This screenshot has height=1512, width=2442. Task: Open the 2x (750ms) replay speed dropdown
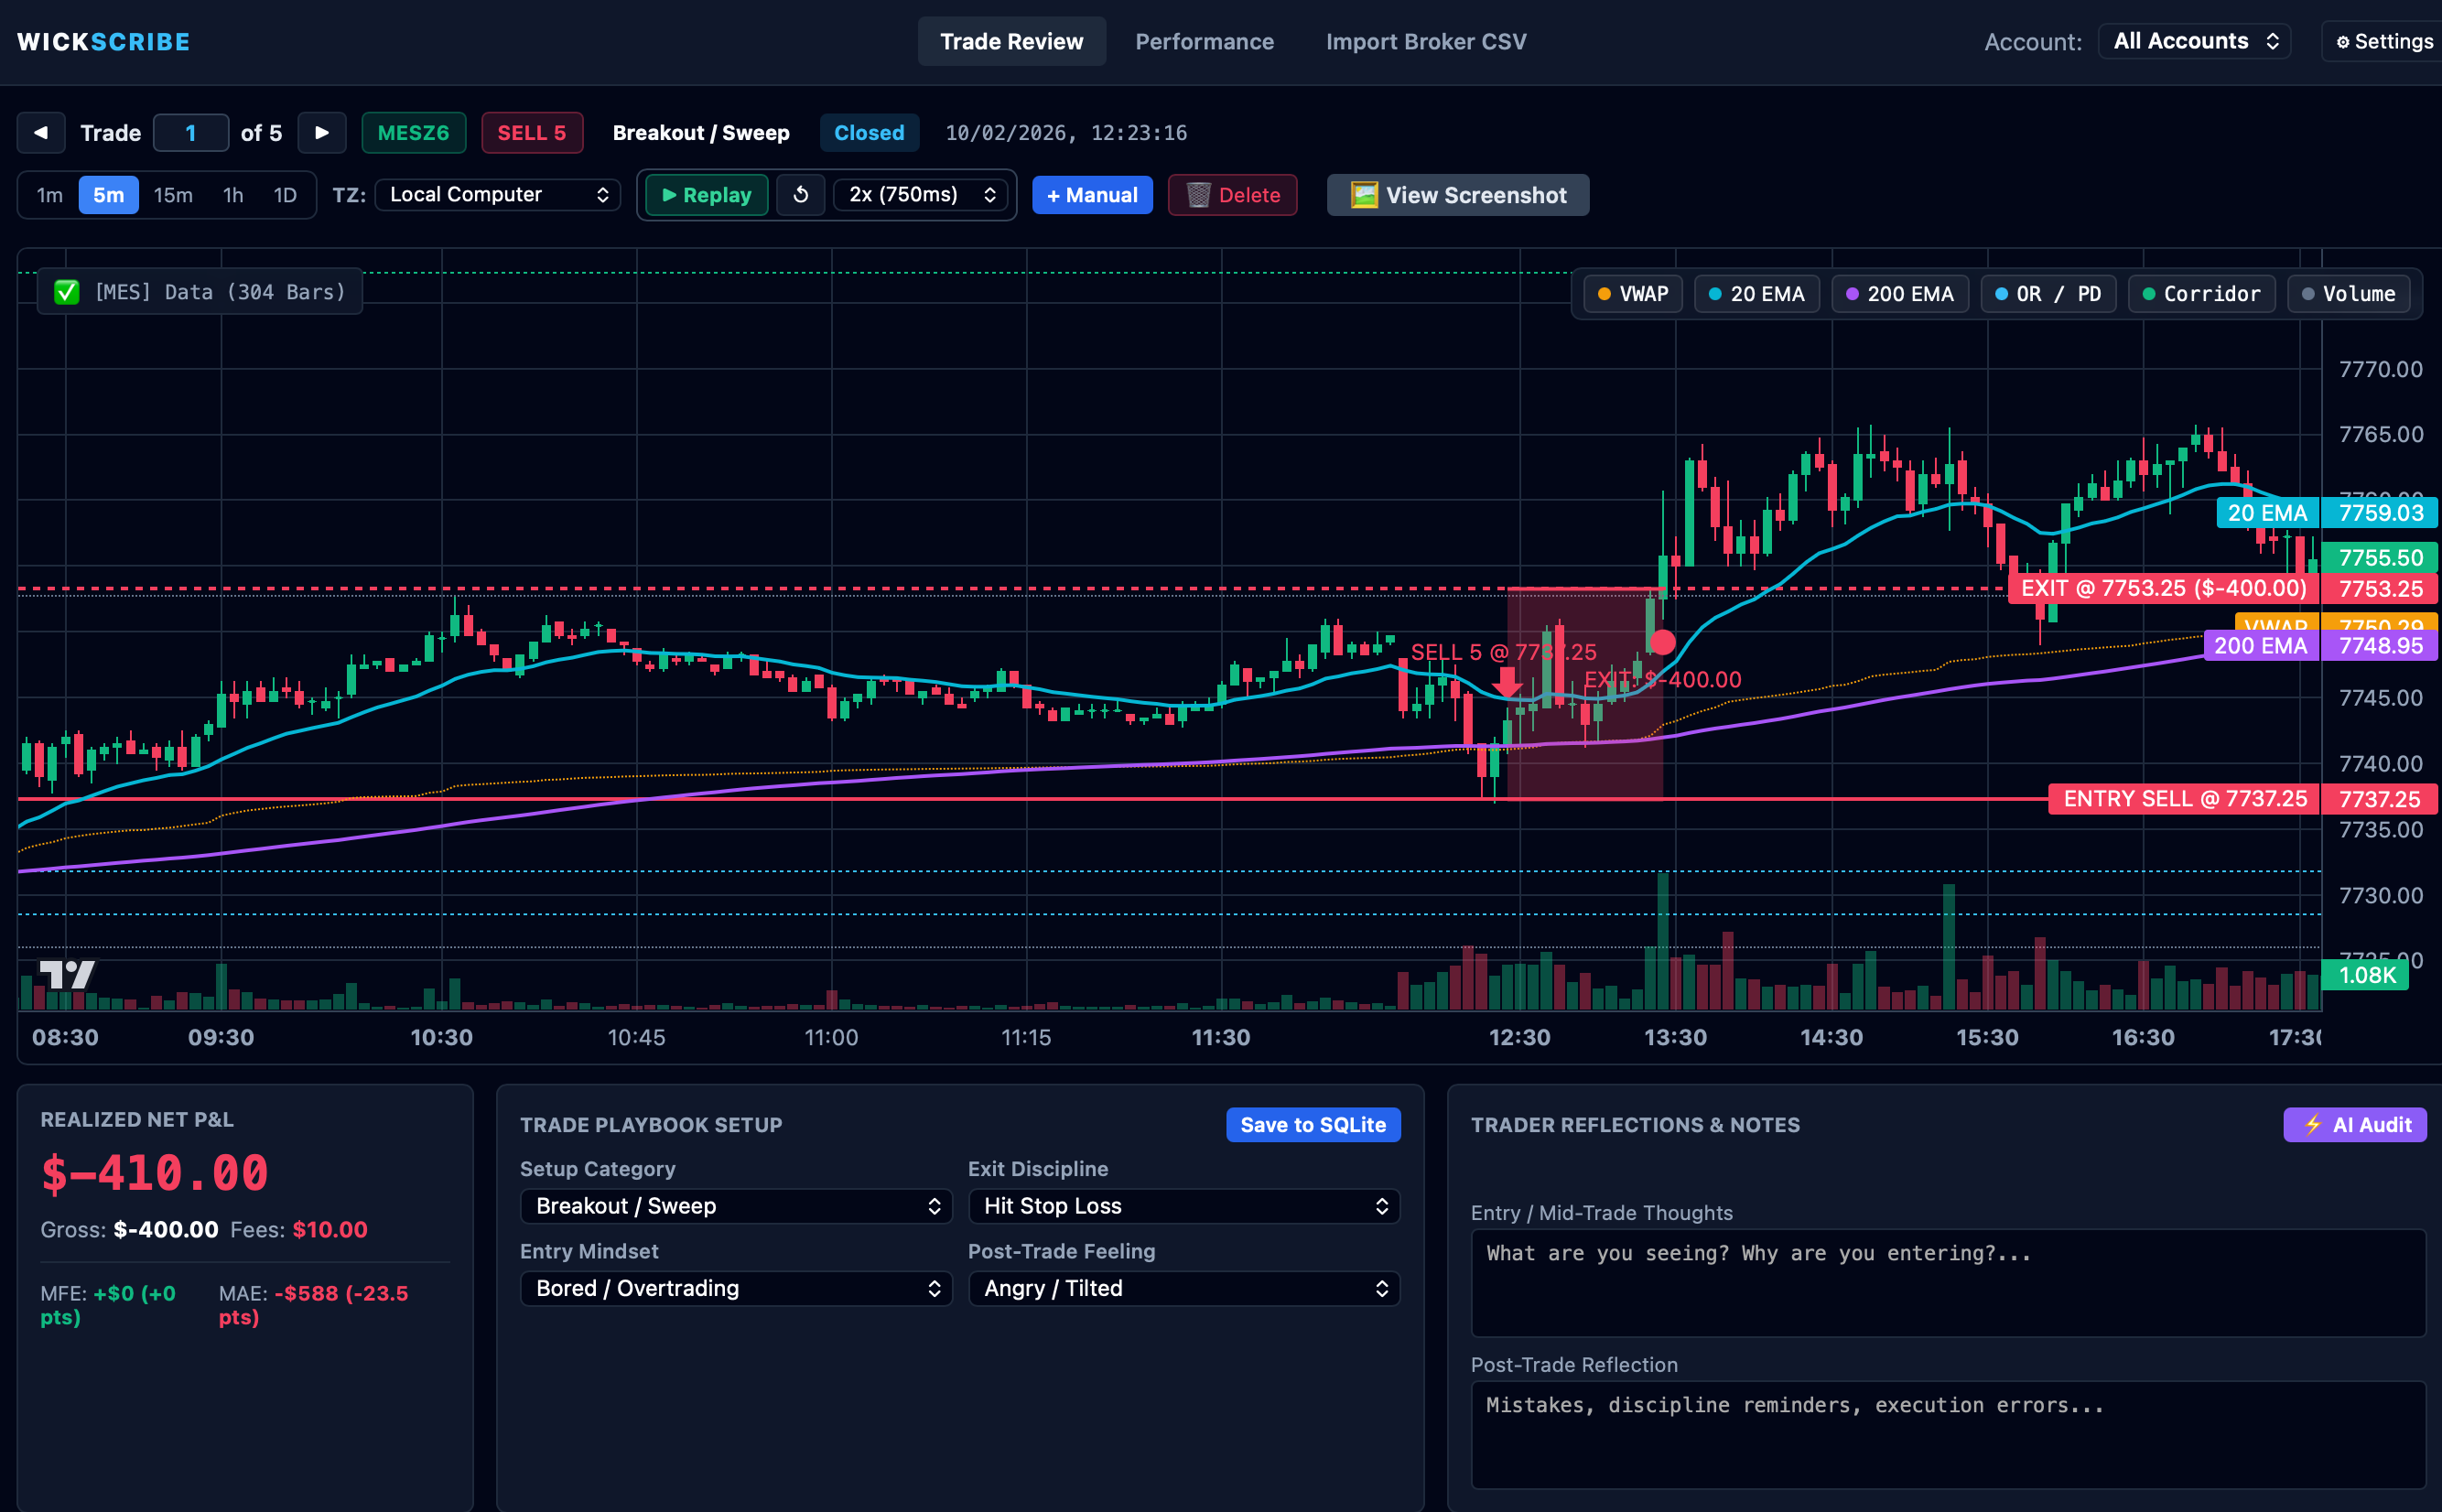[921, 195]
